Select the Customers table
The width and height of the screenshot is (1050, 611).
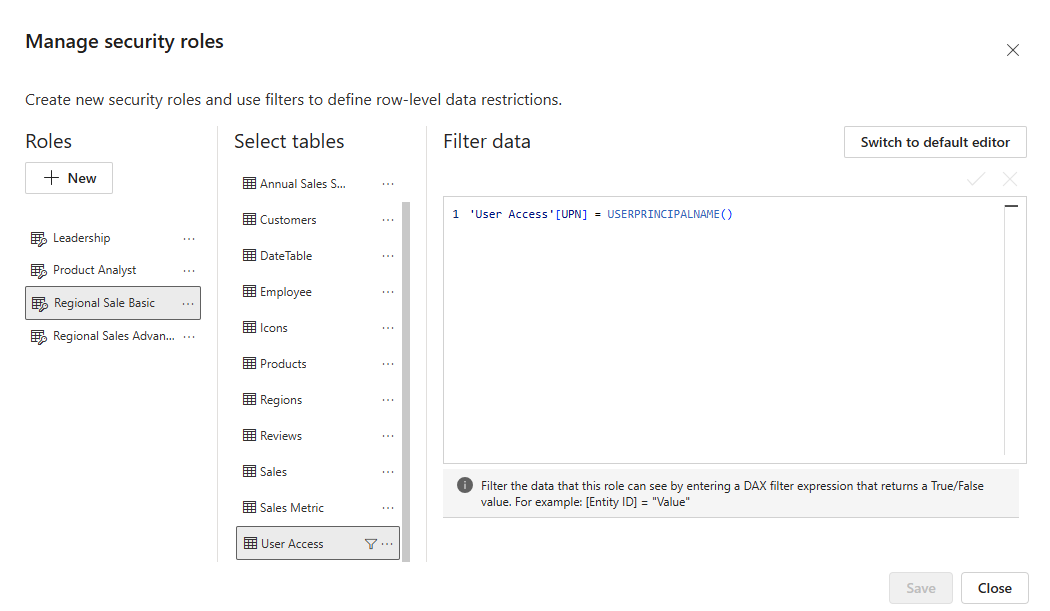pyautogui.click(x=318, y=220)
